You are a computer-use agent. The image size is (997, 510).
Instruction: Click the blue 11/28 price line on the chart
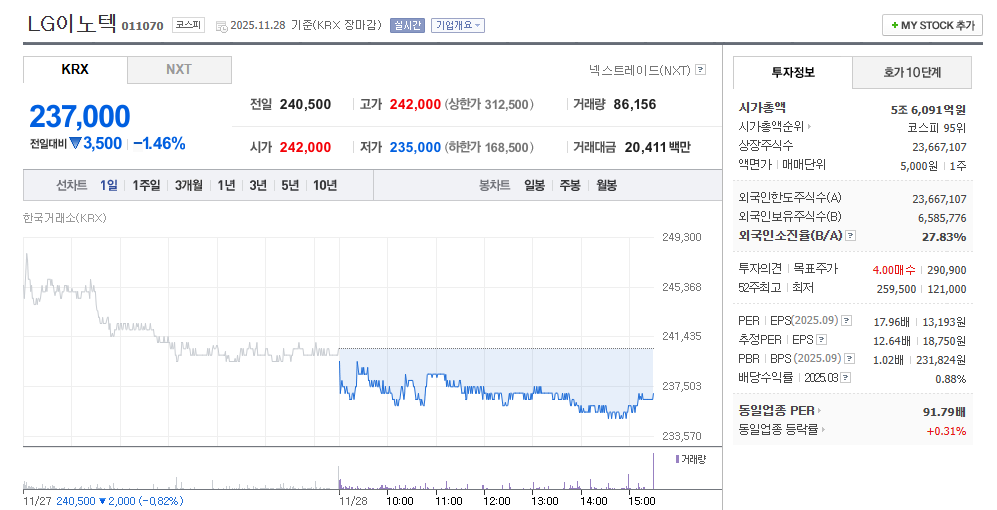pos(496,392)
